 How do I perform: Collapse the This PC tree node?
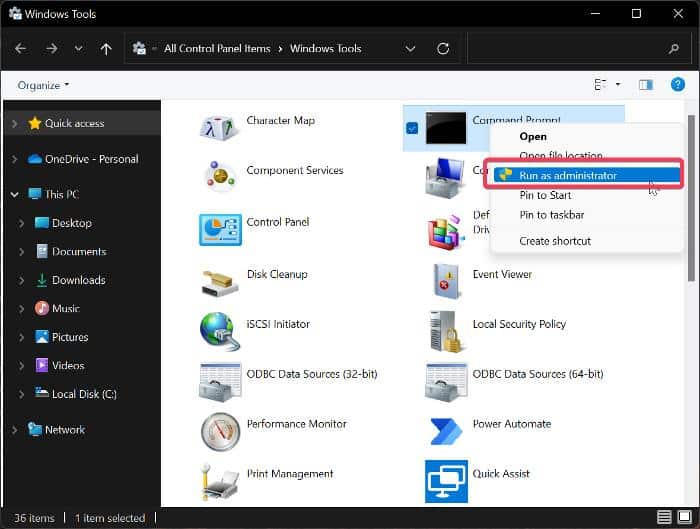tap(14, 194)
